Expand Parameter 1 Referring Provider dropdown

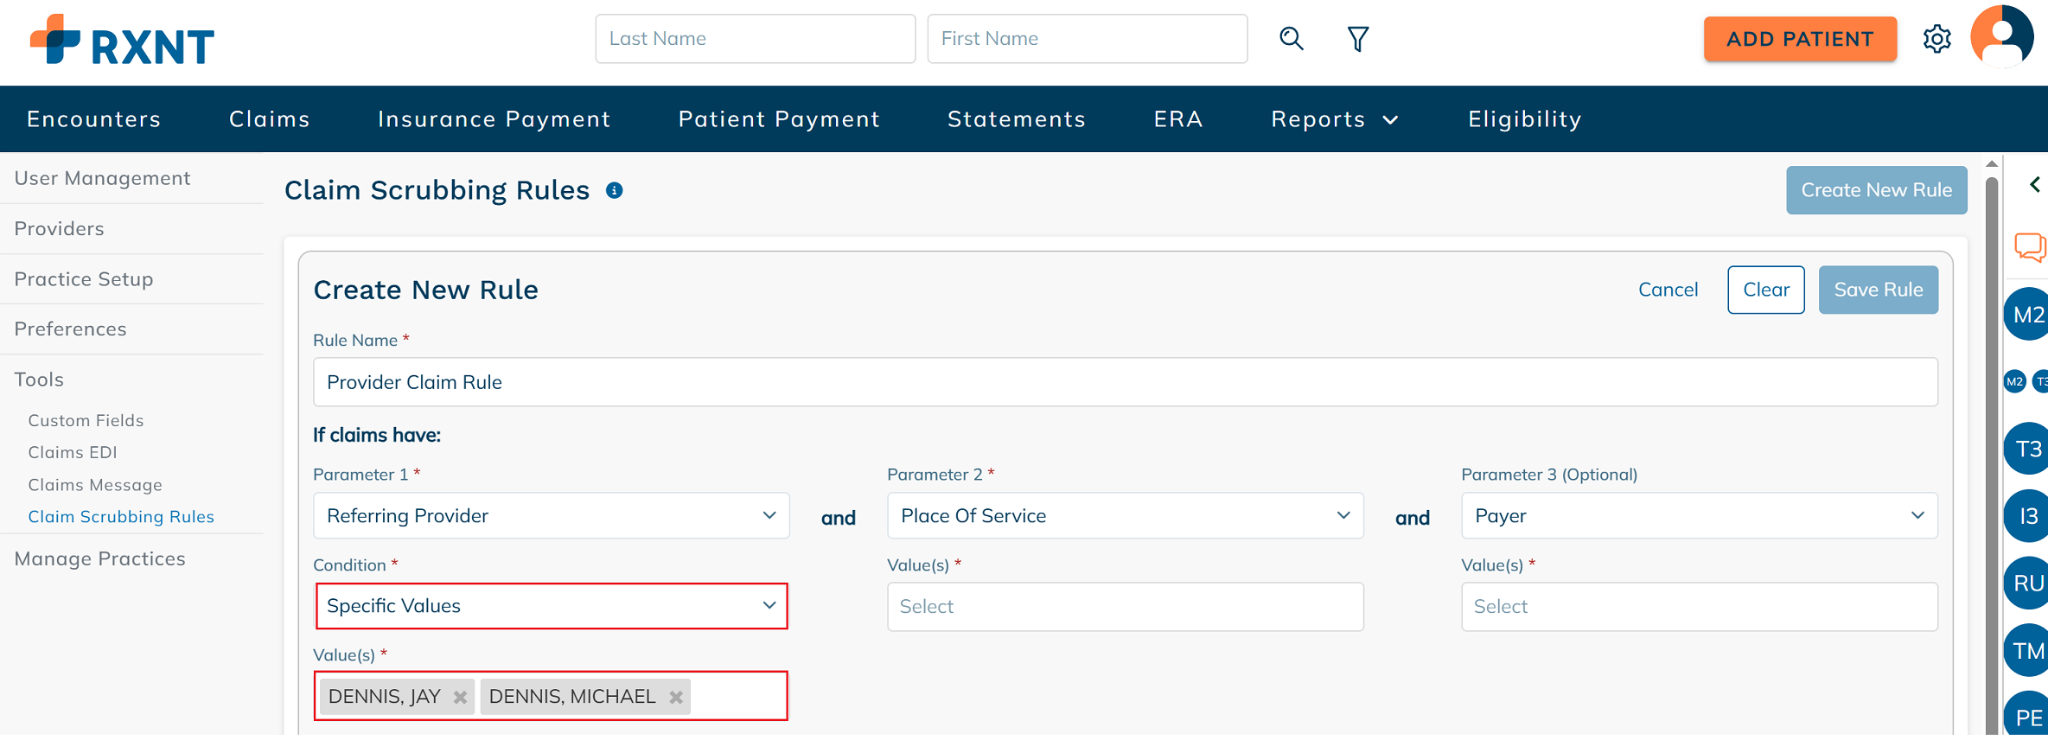551,516
